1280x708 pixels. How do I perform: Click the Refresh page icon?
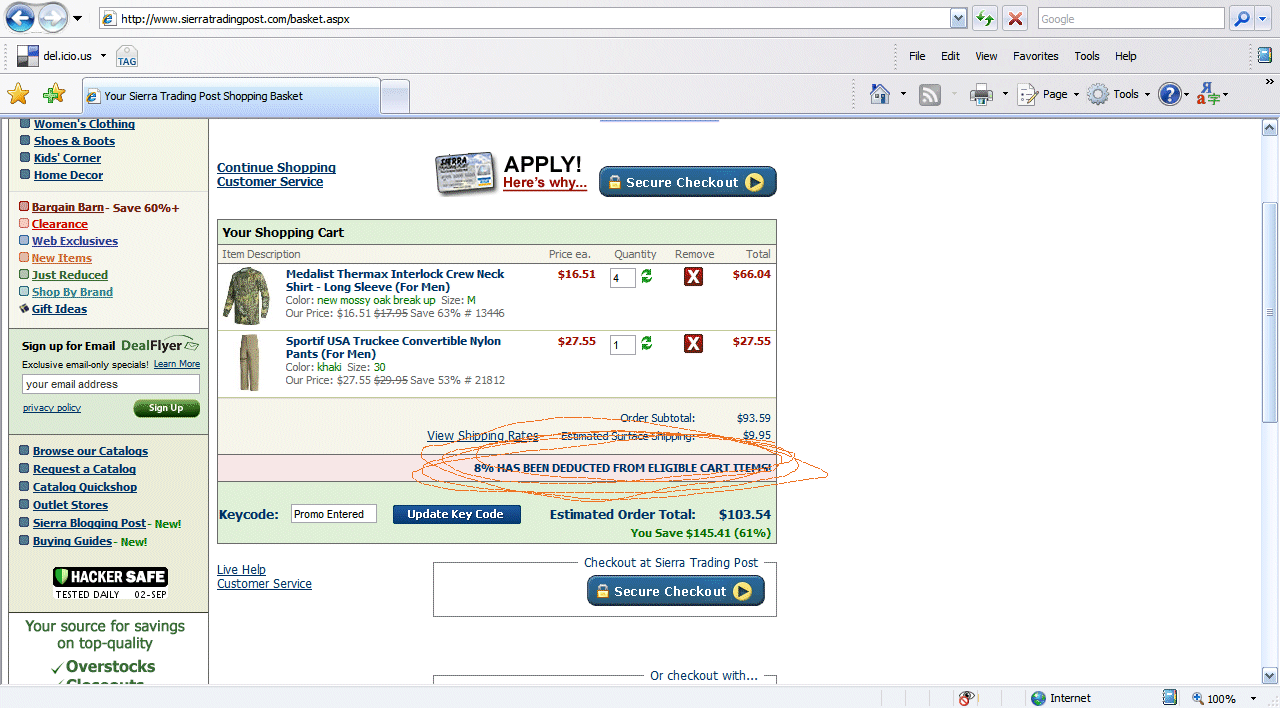pyautogui.click(x=985, y=18)
